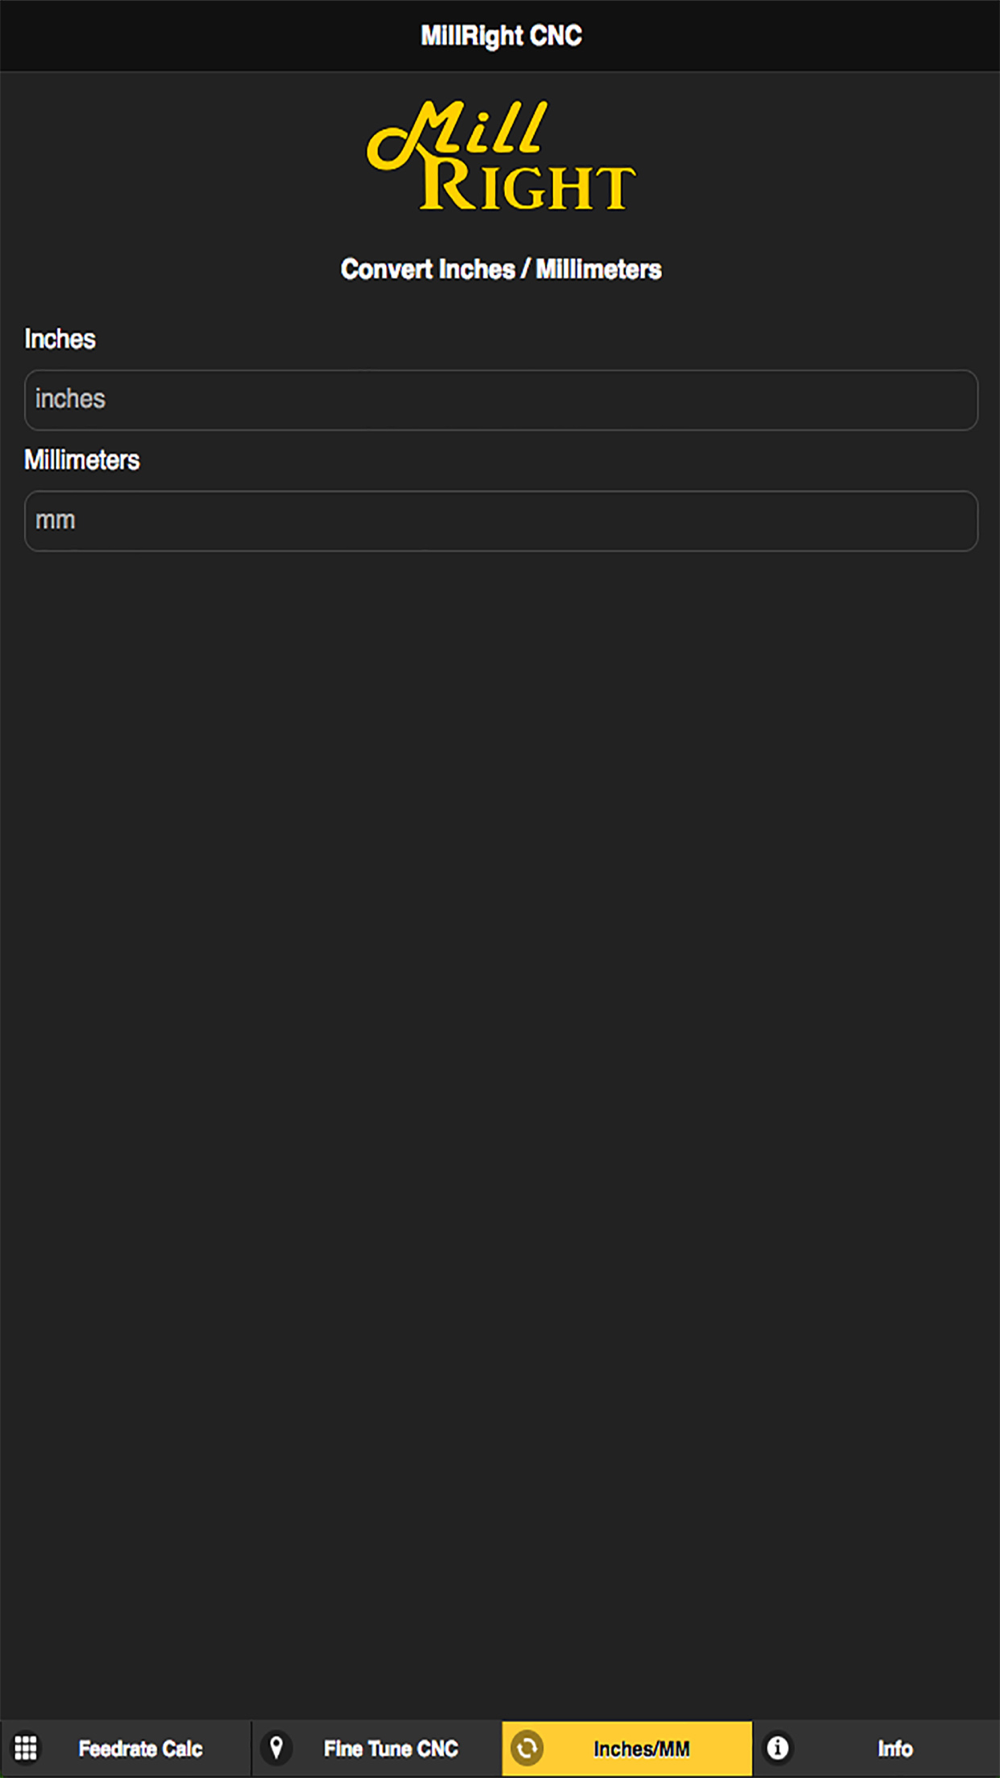This screenshot has height=1778, width=1000.
Task: Go to the Info tab
Action: 877,1748
